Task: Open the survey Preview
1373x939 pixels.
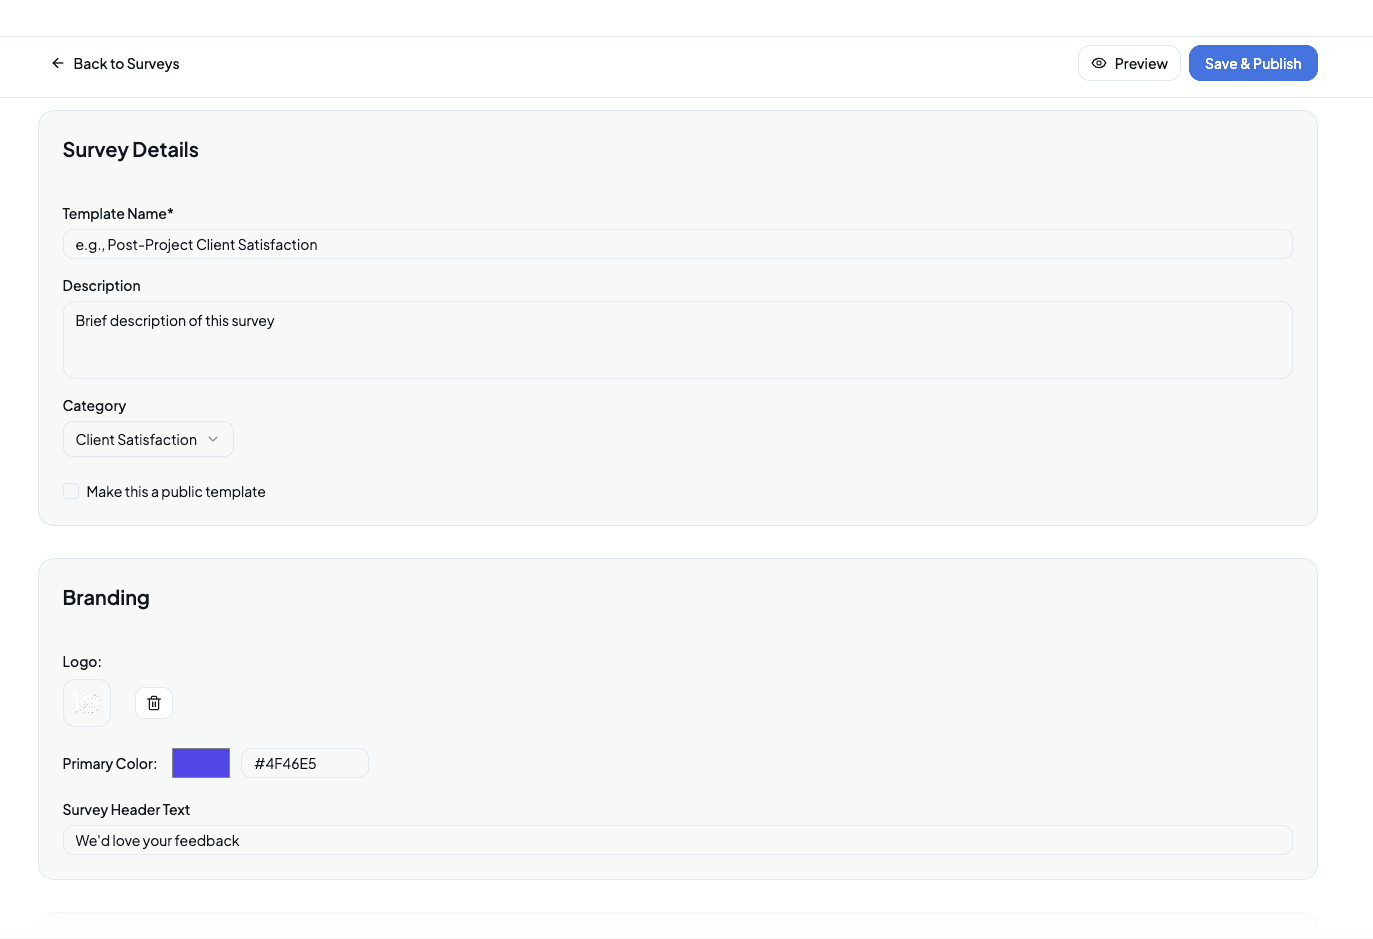Action: (1129, 63)
